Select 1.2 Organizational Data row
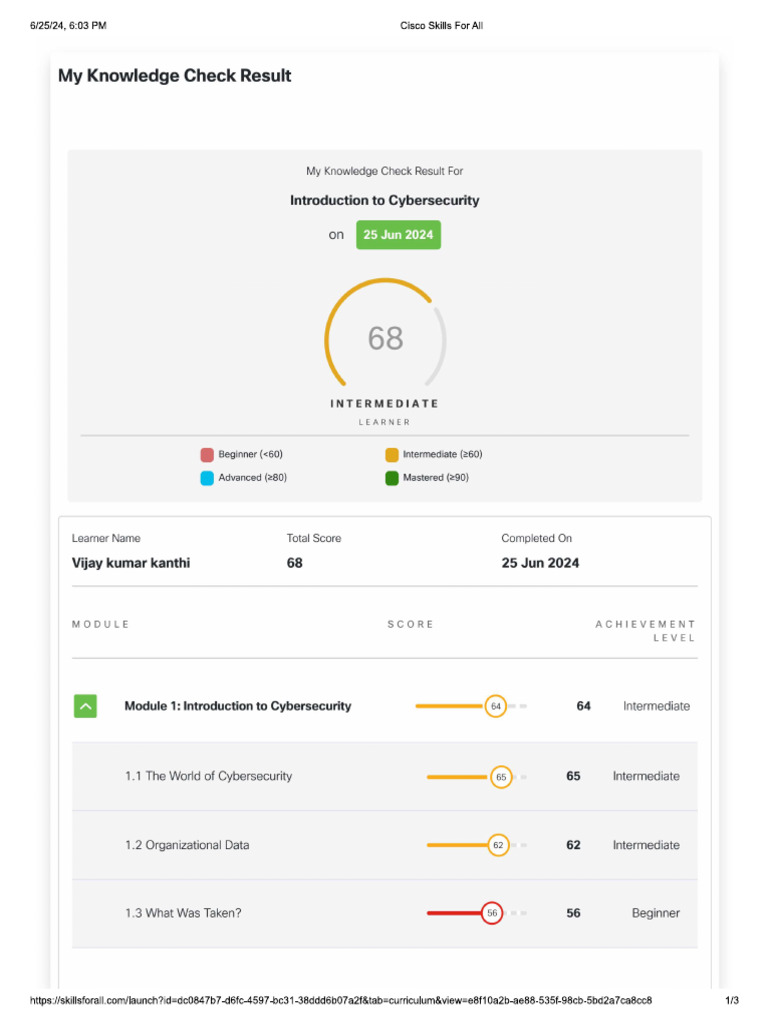The image size is (768, 1024). [x=385, y=845]
